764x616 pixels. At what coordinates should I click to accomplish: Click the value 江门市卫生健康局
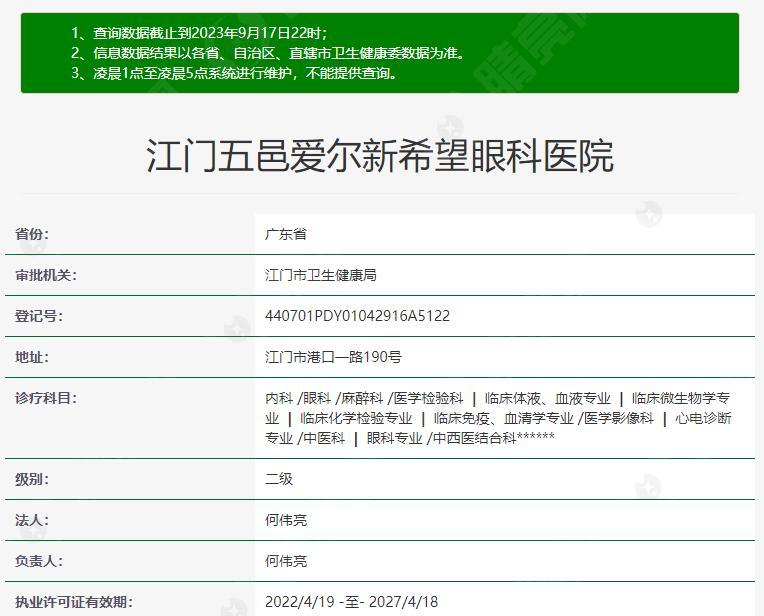pos(321,275)
